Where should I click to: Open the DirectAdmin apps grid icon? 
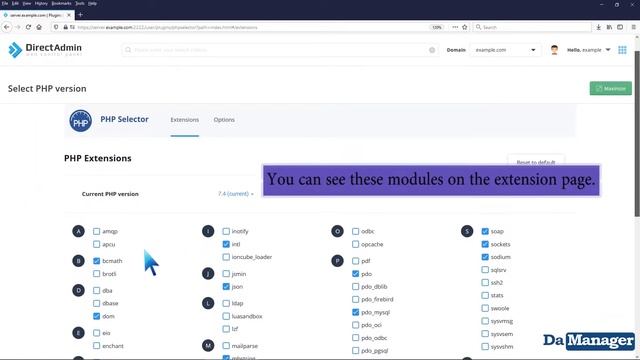click(622, 50)
